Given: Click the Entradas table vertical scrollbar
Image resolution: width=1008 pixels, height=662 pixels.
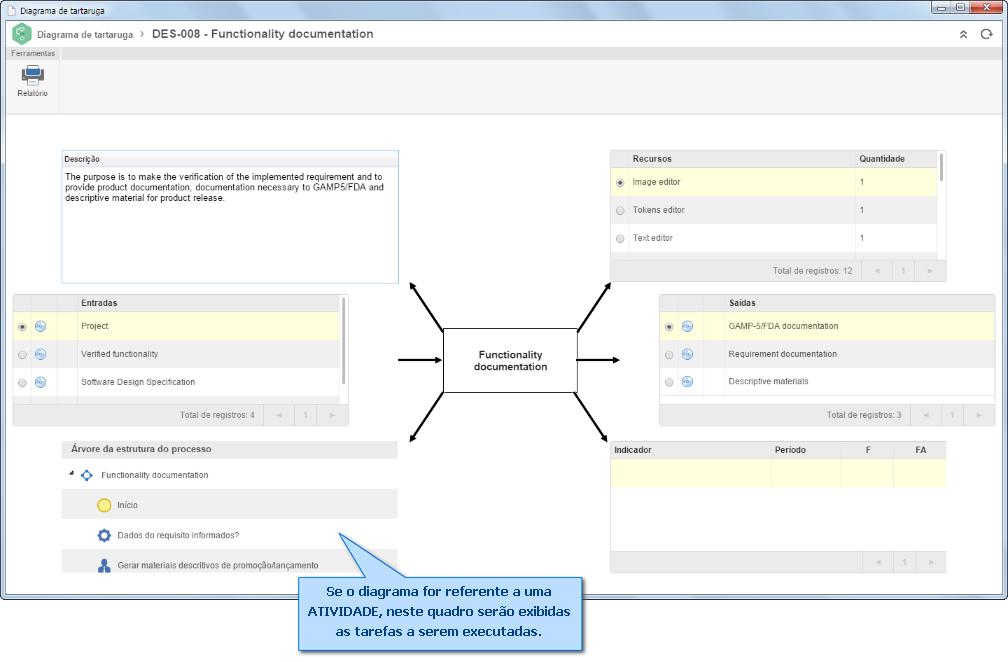Looking at the screenshot, I should (x=344, y=341).
